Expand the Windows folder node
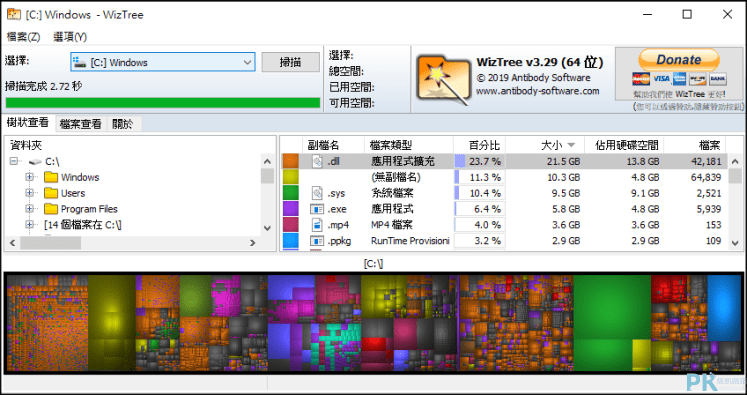Screen dimensions: 747x395 click(30, 177)
